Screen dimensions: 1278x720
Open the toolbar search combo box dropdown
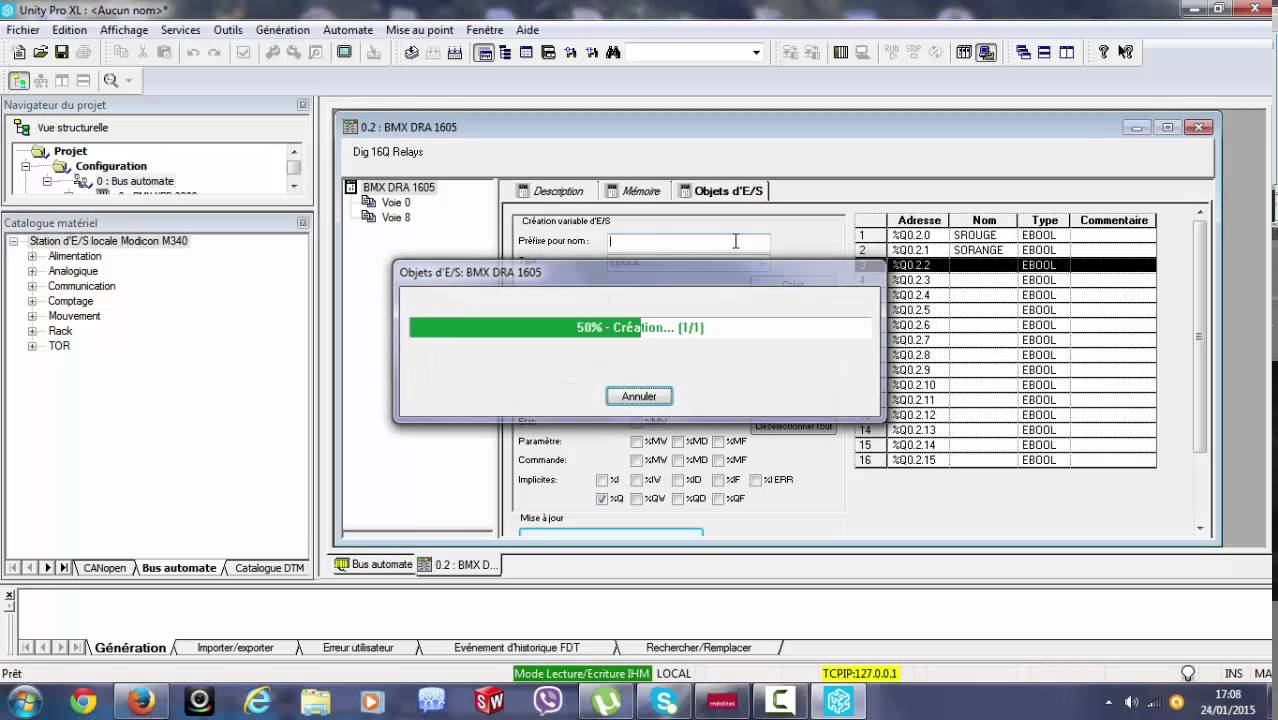[x=756, y=52]
